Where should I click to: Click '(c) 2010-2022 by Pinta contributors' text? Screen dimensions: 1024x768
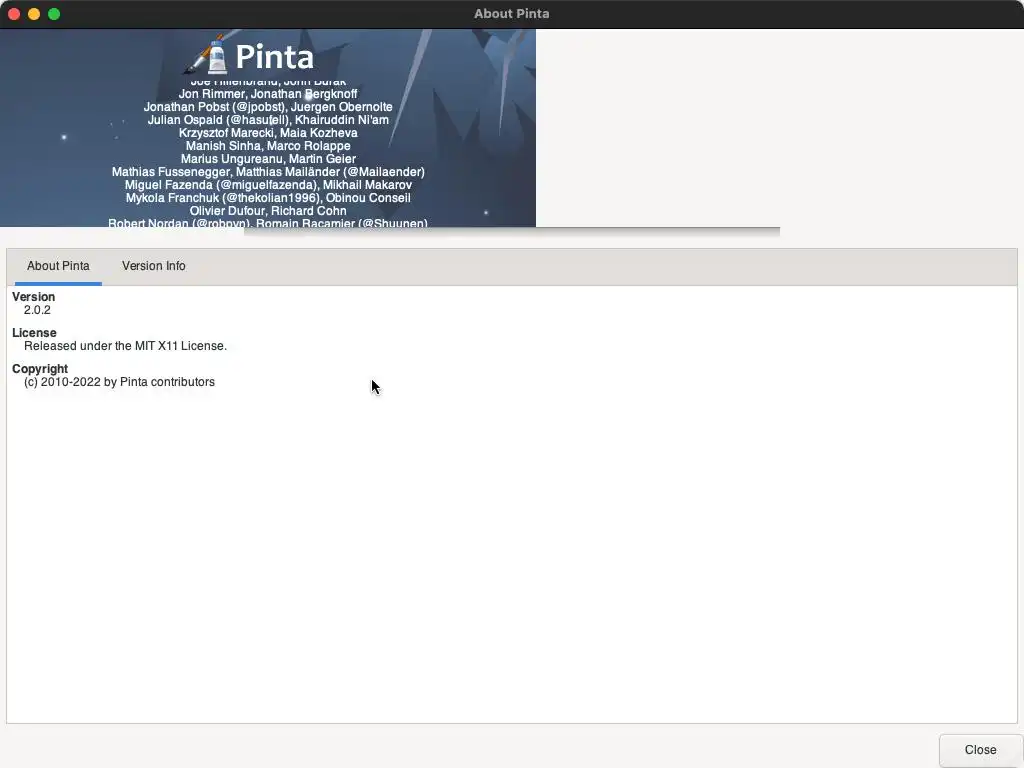pyautogui.click(x=120, y=382)
